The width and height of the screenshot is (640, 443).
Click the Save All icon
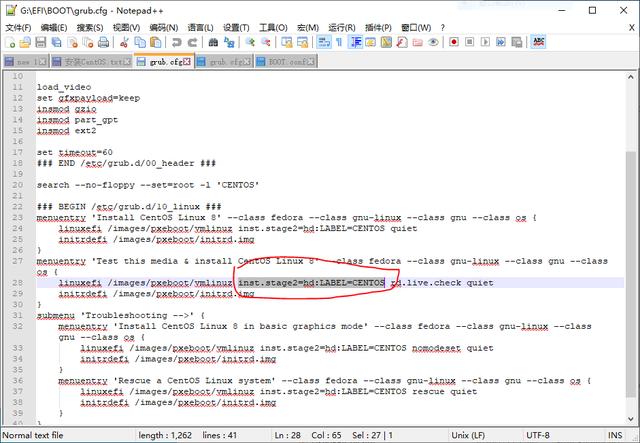click(x=56, y=42)
